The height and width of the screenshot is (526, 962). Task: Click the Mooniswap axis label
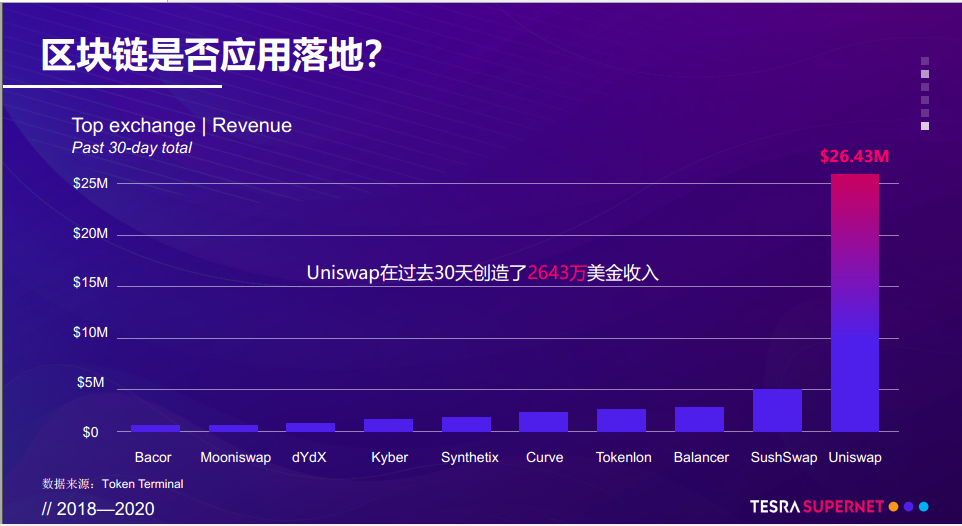tap(236, 457)
